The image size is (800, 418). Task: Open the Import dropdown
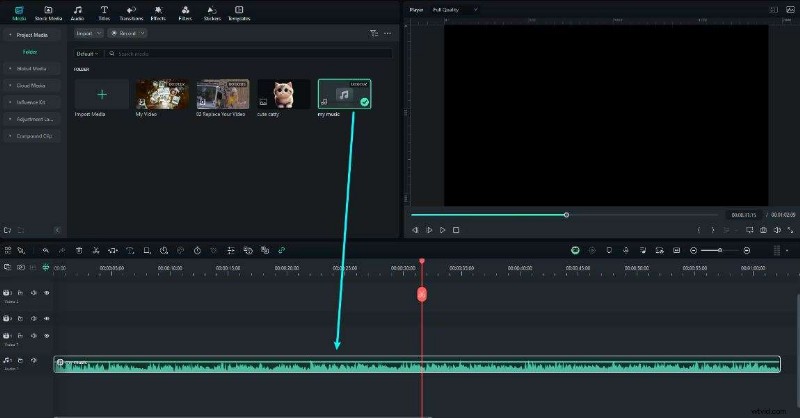click(89, 33)
